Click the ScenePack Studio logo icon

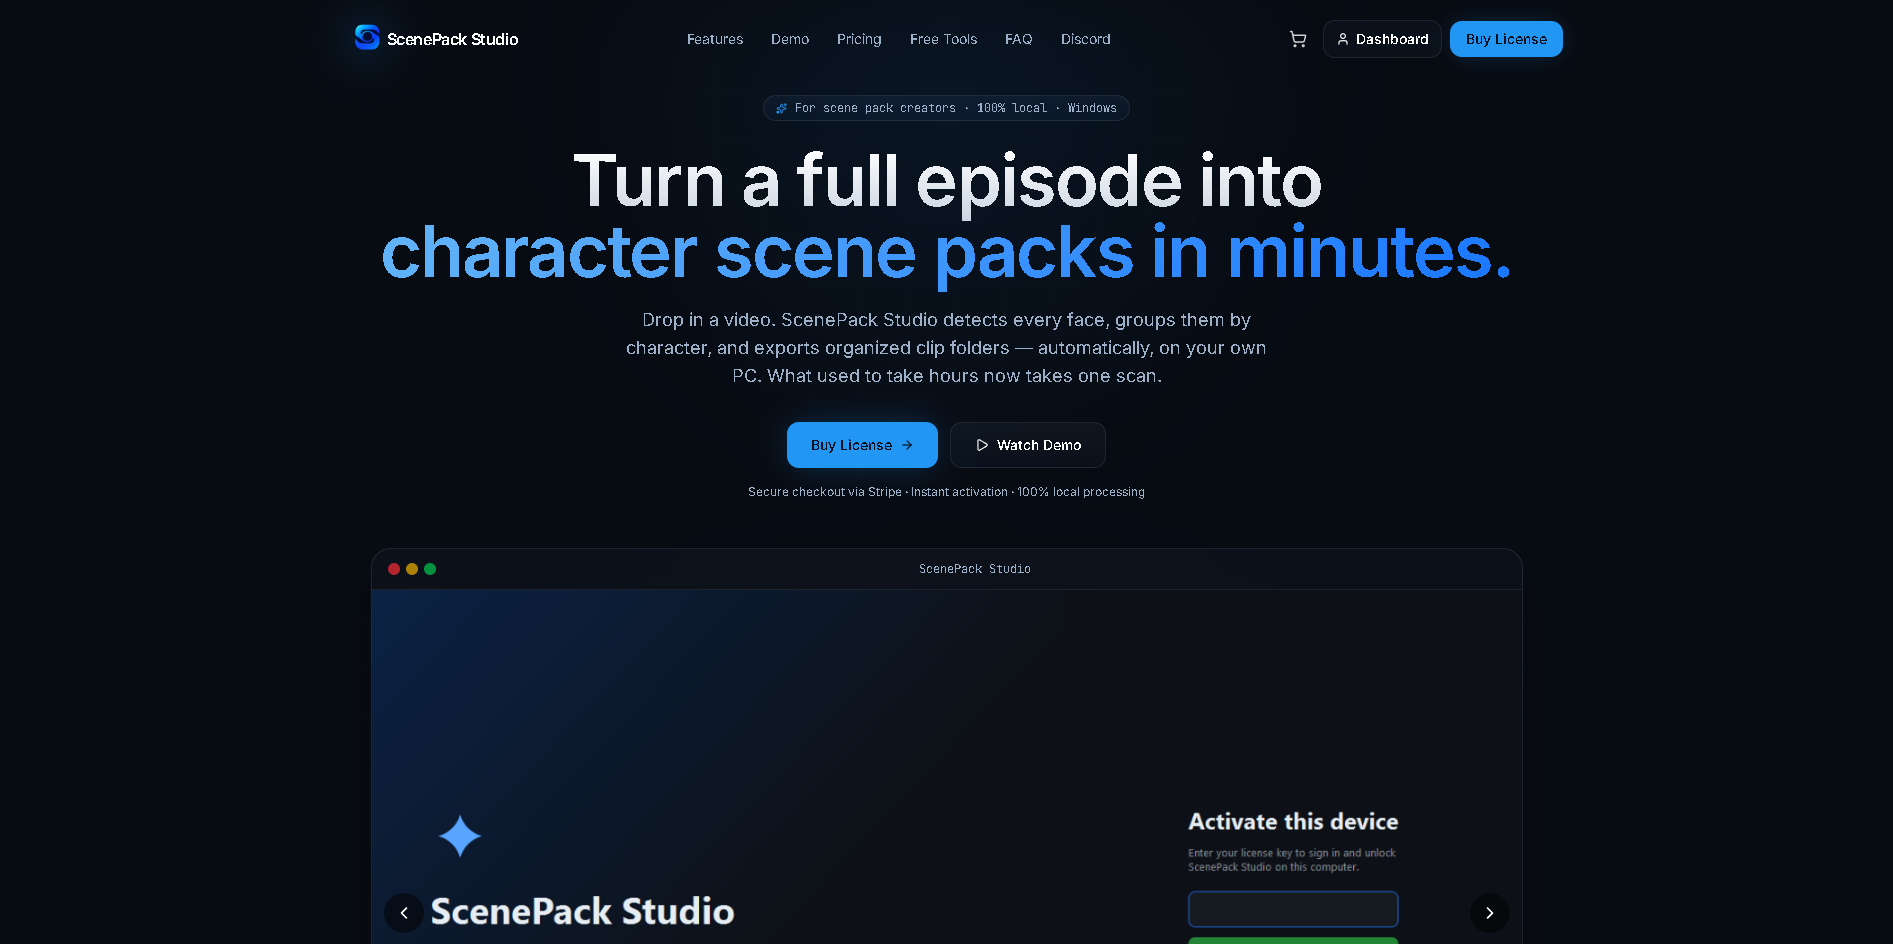[367, 38]
